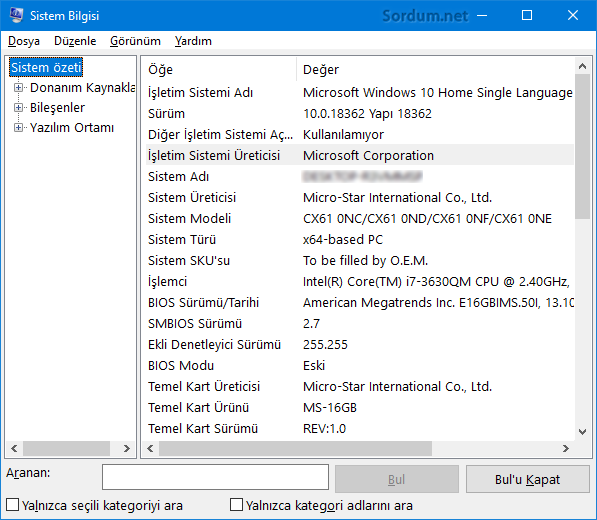Select the Temel Kart Üreticisi row
Image resolution: width=597 pixels, height=520 pixels.
click(x=360, y=386)
